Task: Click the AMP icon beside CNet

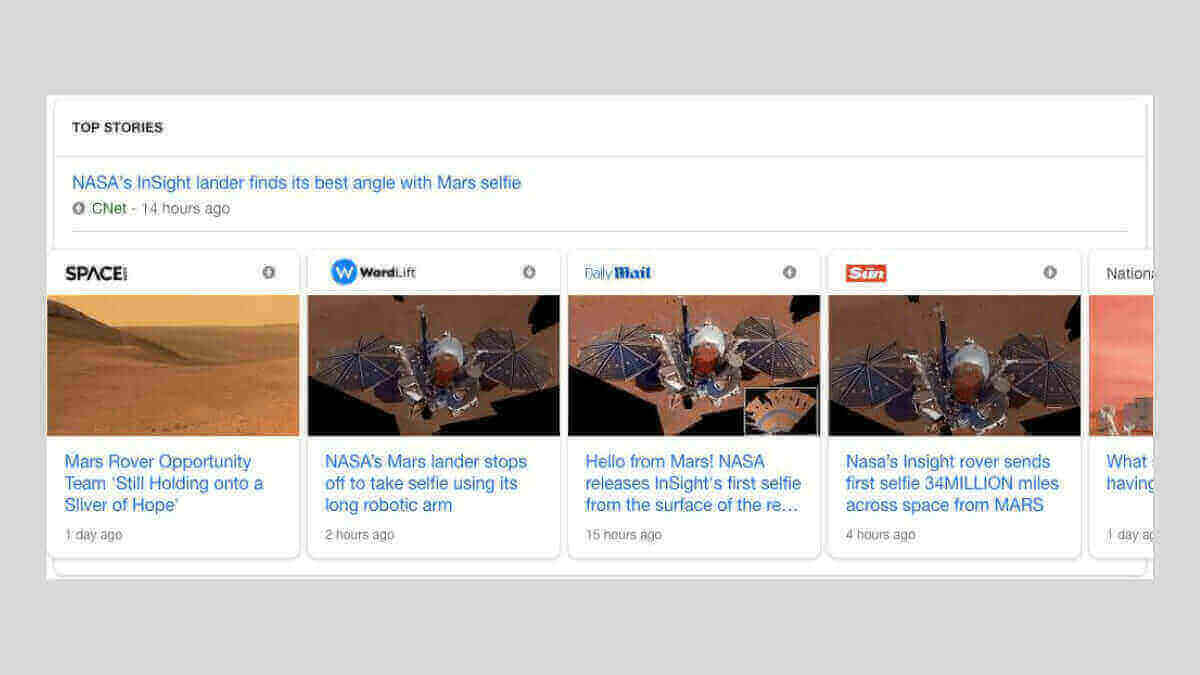Action: click(79, 209)
